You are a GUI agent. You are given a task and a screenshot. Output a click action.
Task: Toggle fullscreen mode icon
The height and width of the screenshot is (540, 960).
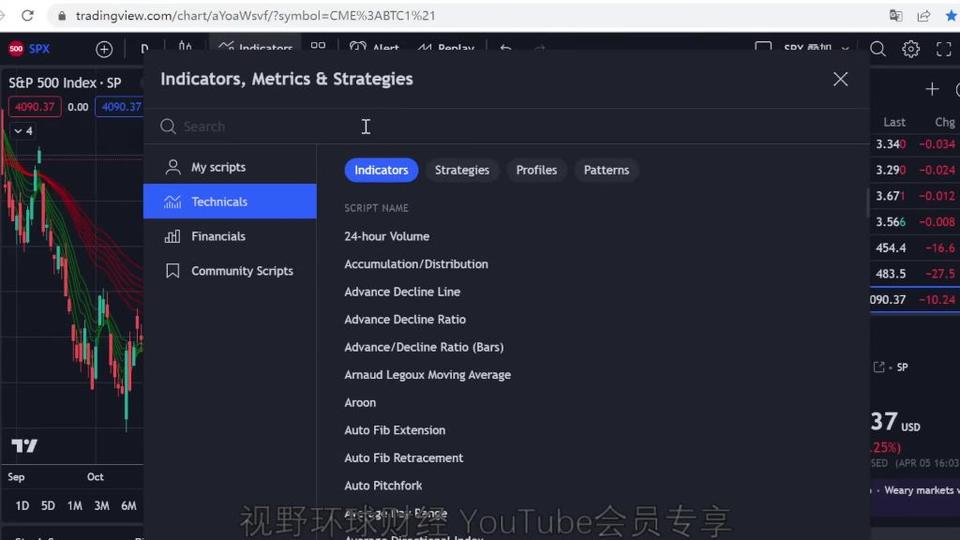(x=943, y=49)
